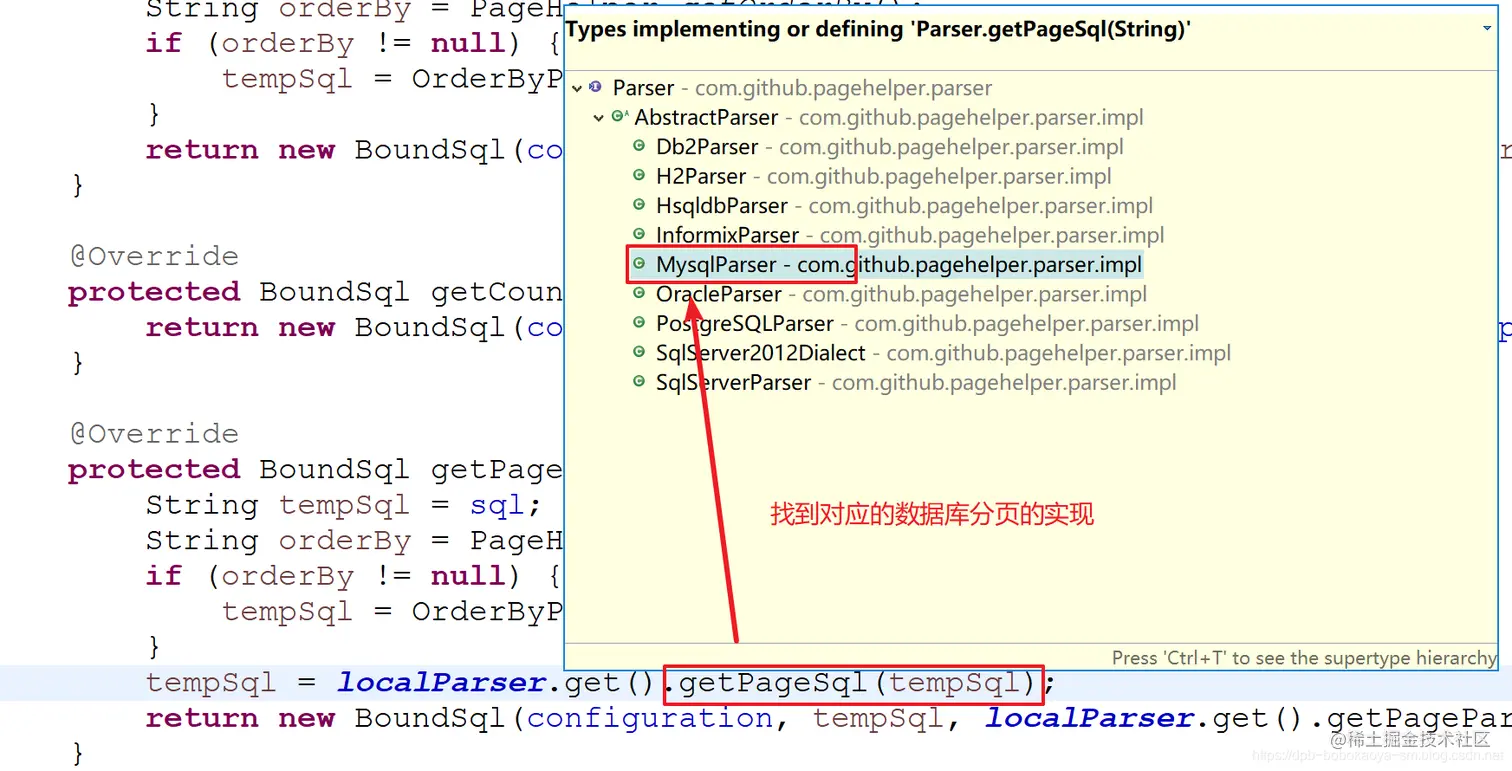Screen dimensions: 1512x771
Task: Click the Parser interface icon
Action: tap(596, 88)
